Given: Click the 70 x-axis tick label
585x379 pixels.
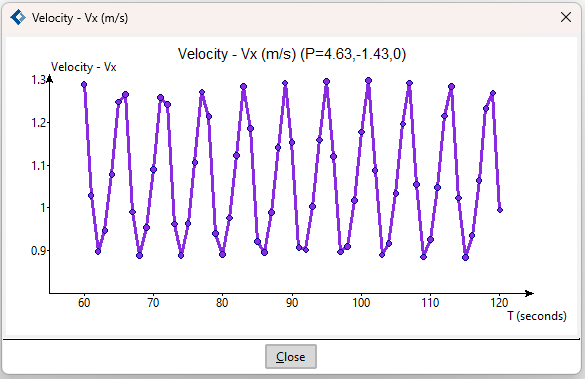Looking at the screenshot, I should [153, 303].
